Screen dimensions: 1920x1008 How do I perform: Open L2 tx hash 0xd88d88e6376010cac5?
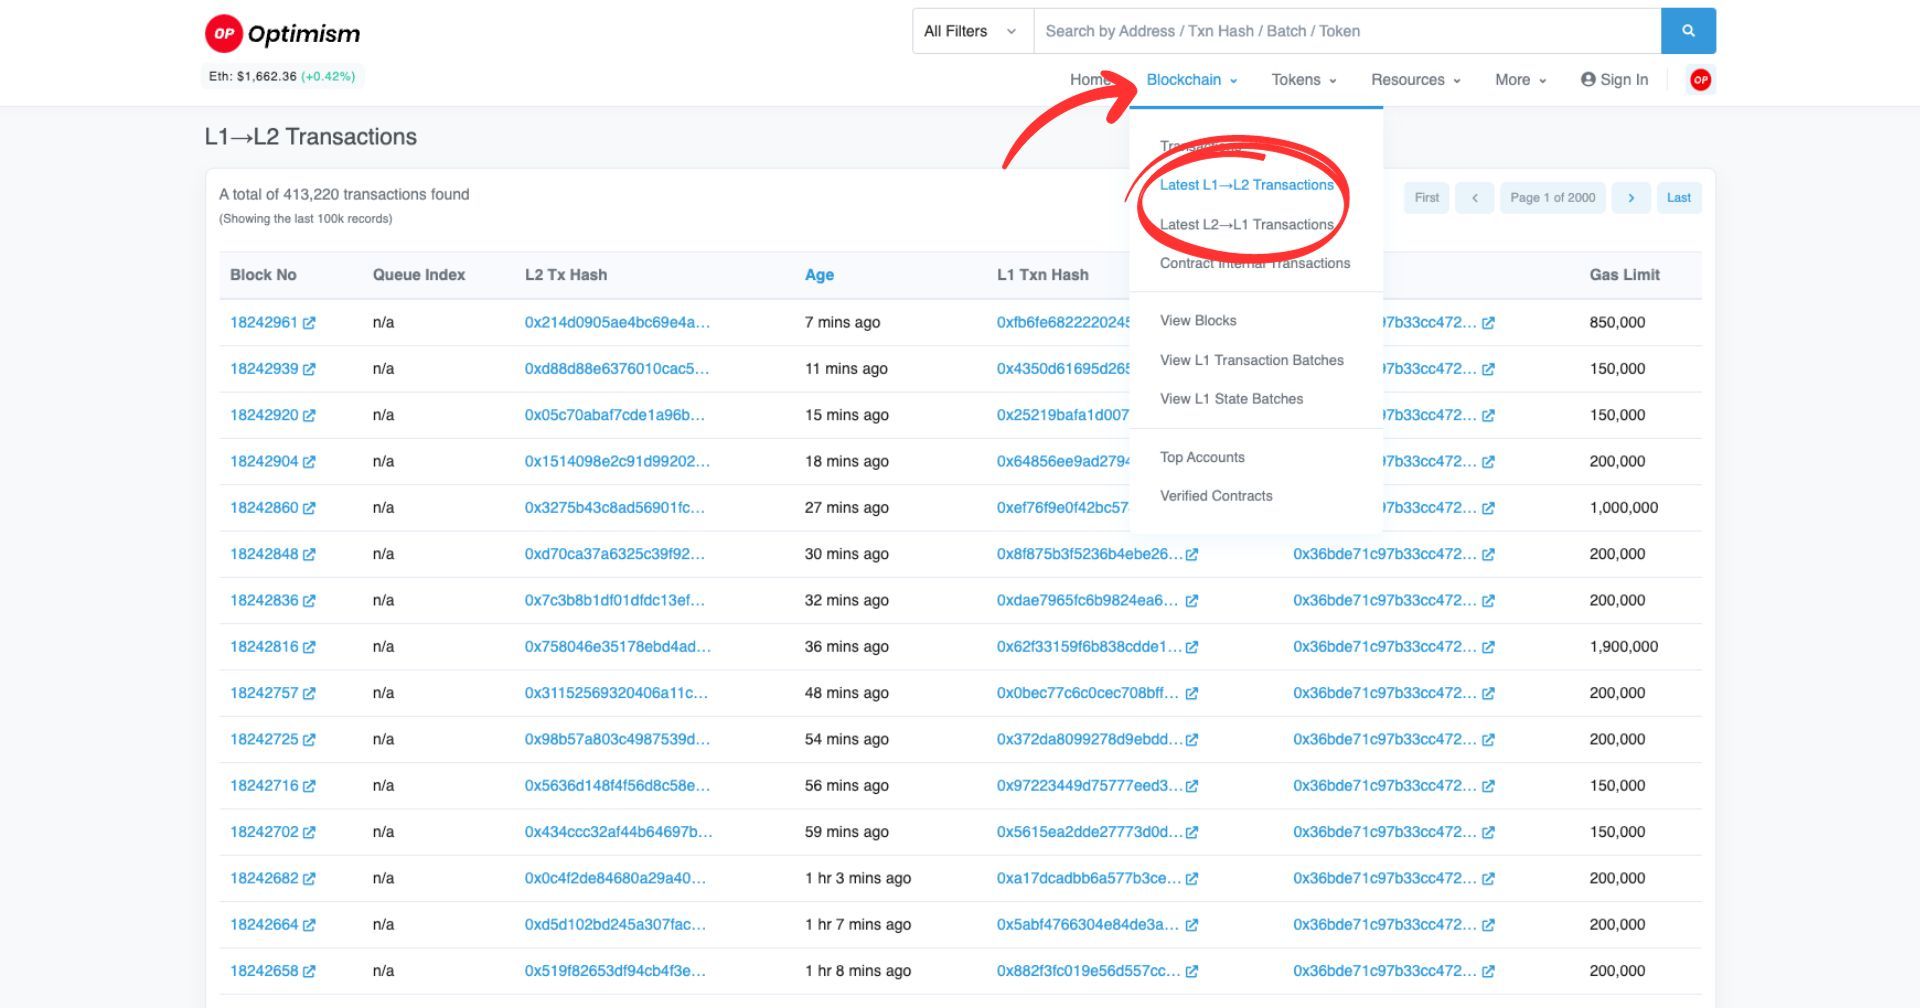(x=617, y=368)
